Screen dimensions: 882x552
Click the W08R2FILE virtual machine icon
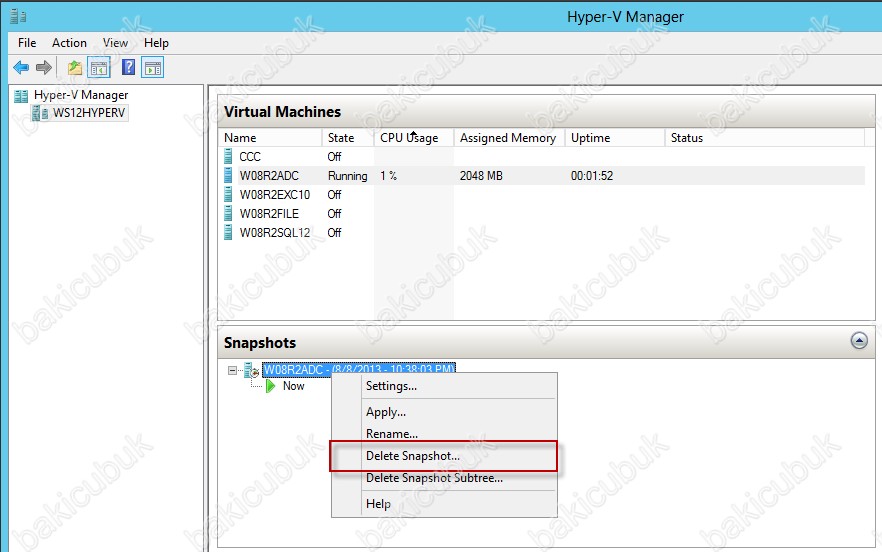[228, 213]
